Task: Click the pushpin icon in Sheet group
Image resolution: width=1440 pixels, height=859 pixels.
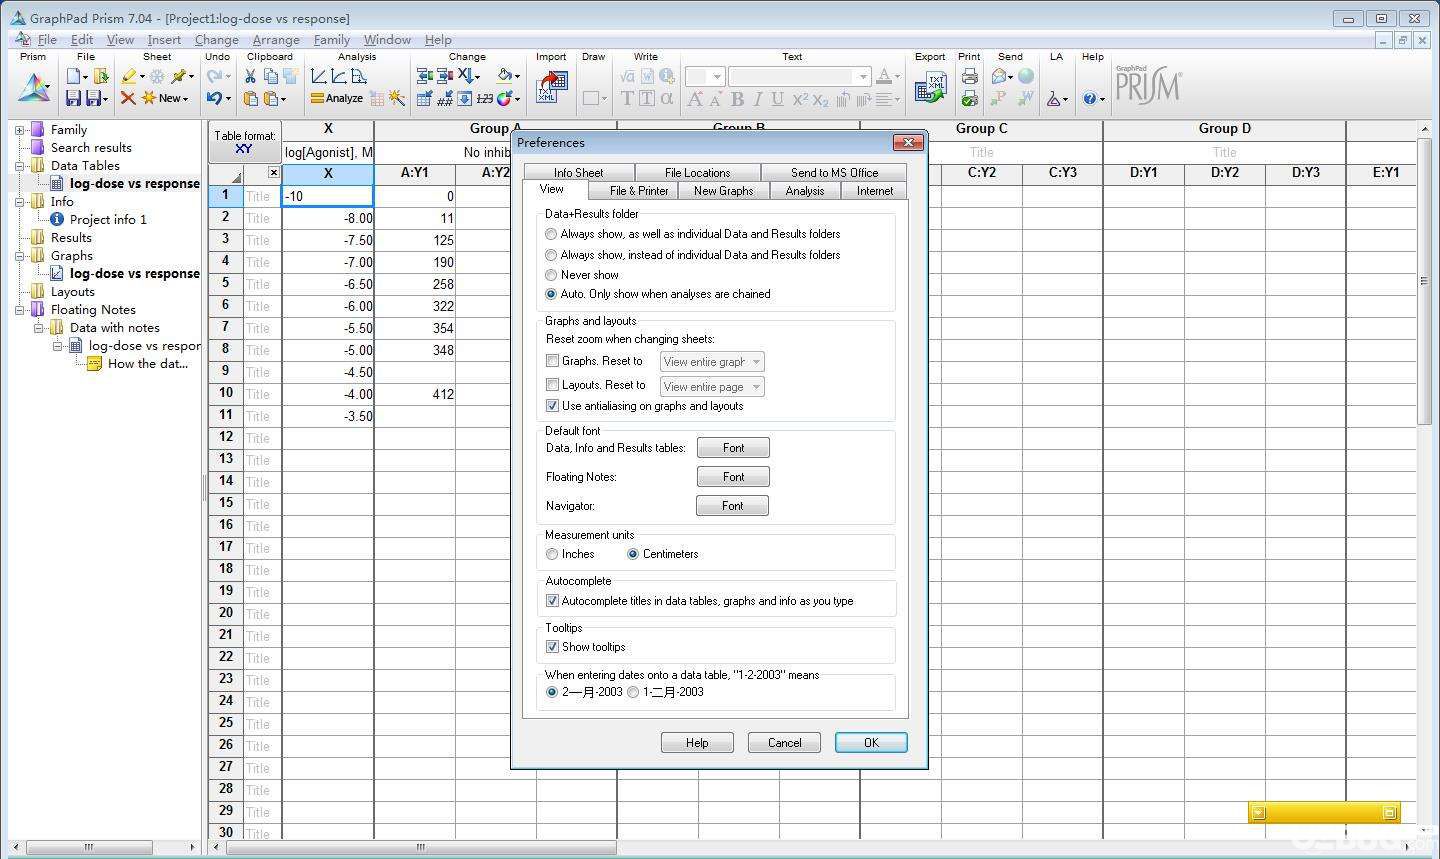Action: [178, 76]
